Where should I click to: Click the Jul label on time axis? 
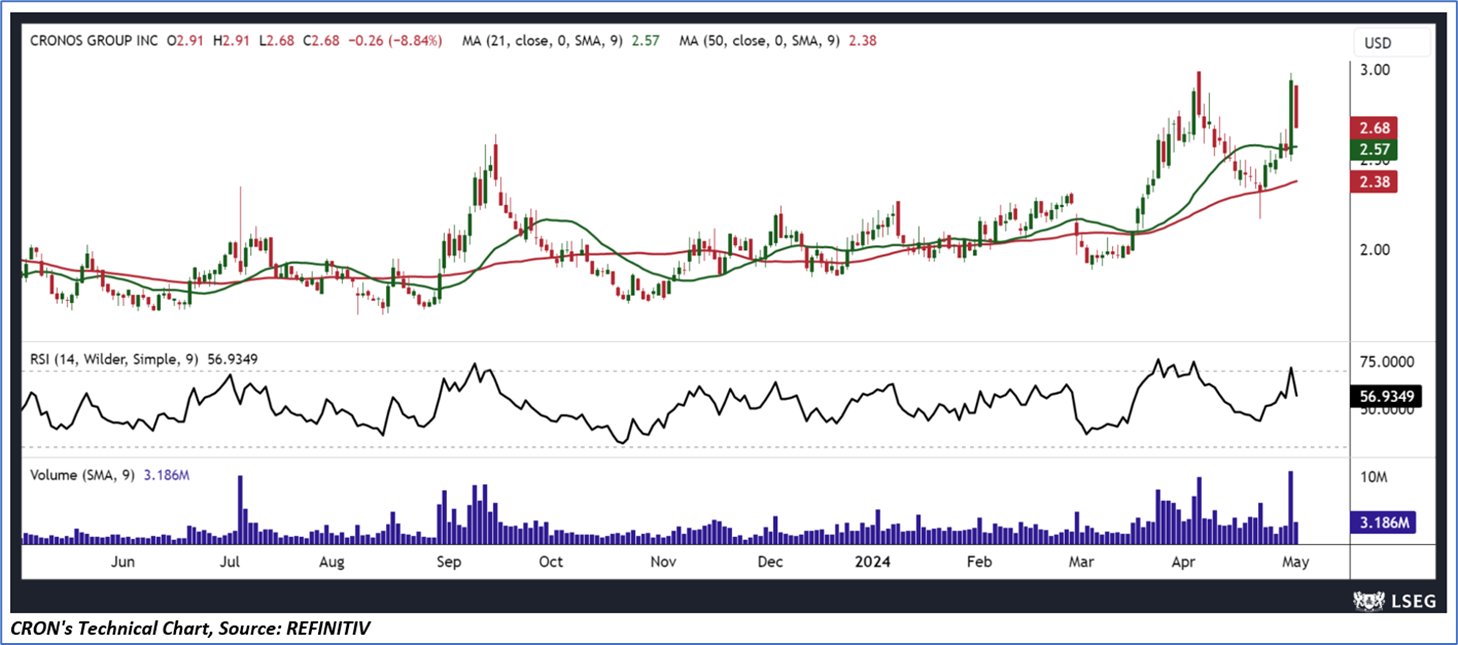point(230,562)
